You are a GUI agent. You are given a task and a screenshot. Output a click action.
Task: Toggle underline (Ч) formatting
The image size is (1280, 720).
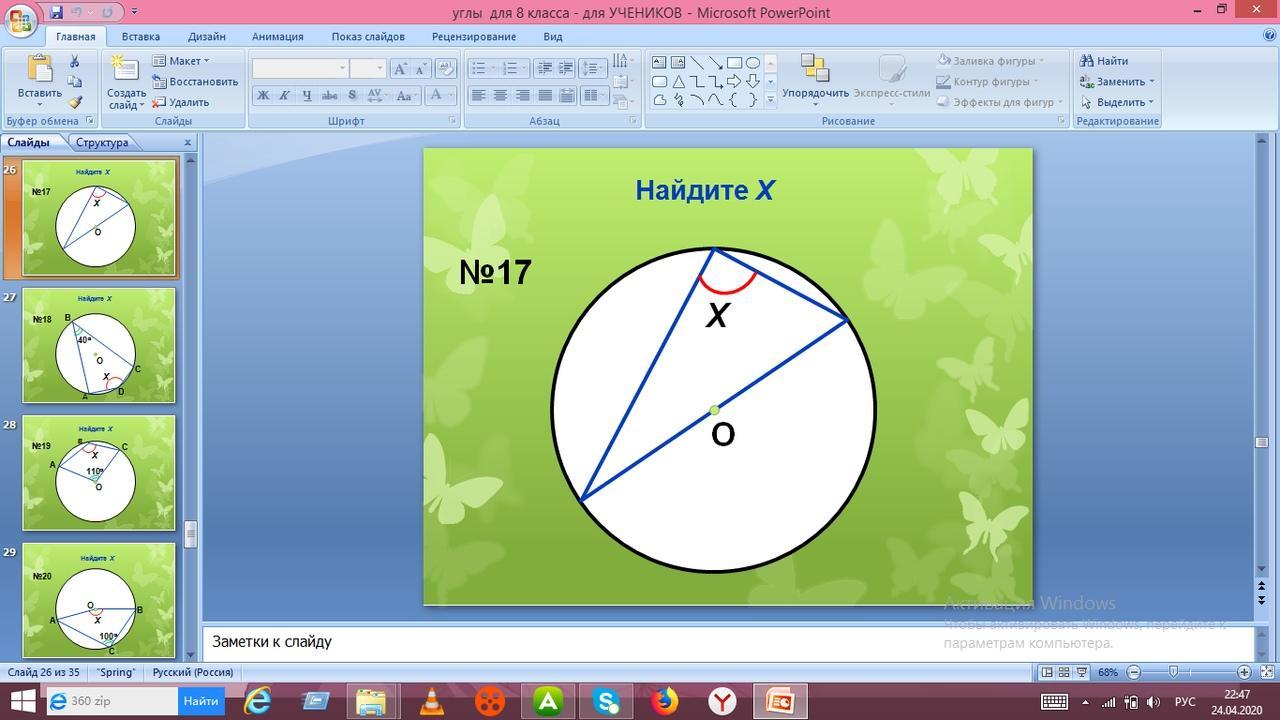(x=307, y=96)
